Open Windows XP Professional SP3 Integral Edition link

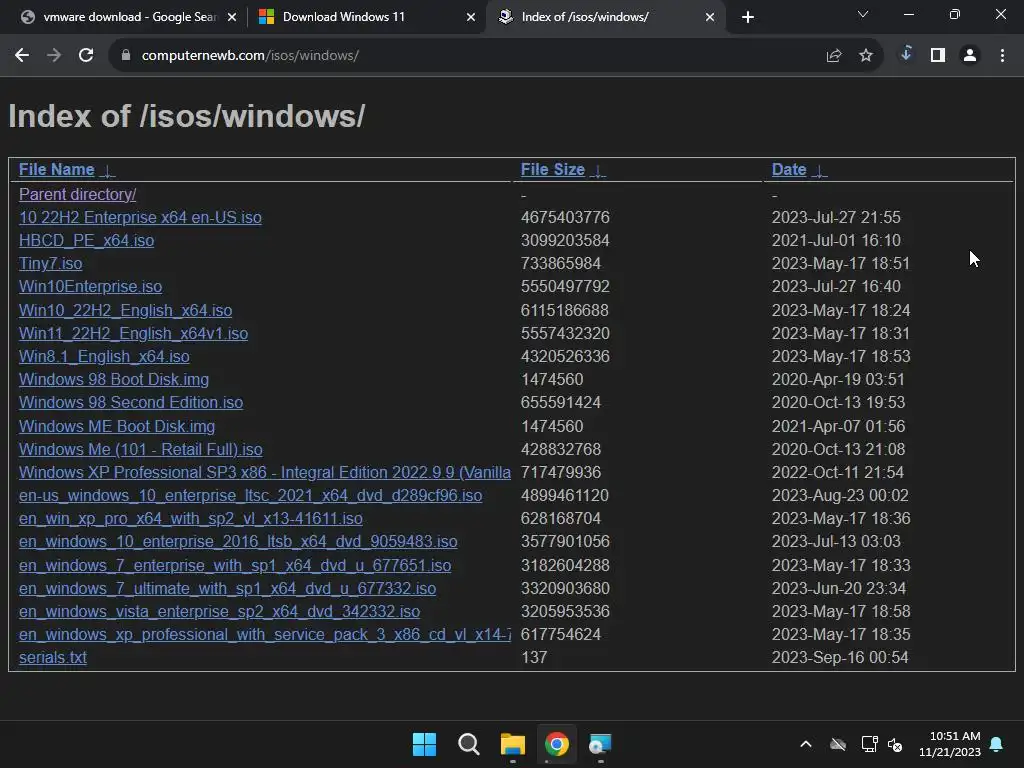264,472
